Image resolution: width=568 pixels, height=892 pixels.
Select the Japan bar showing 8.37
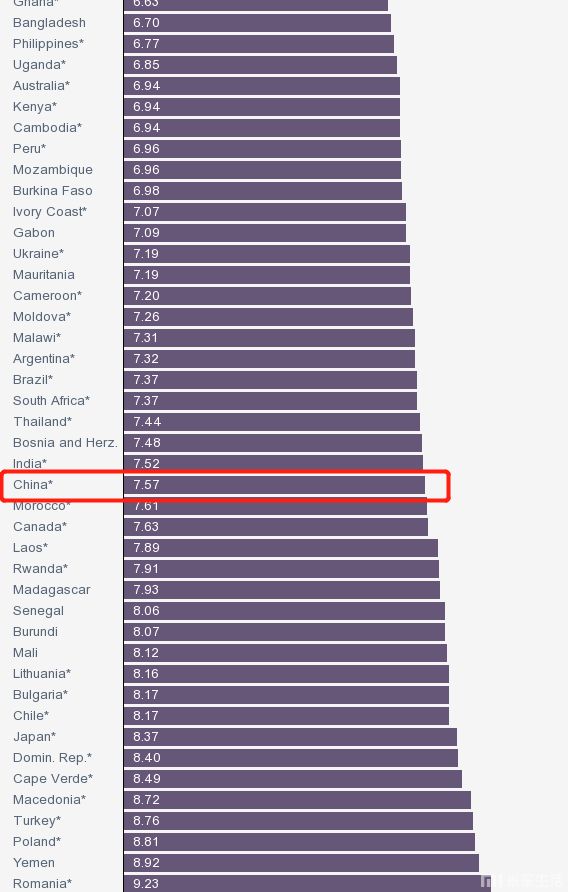[290, 737]
